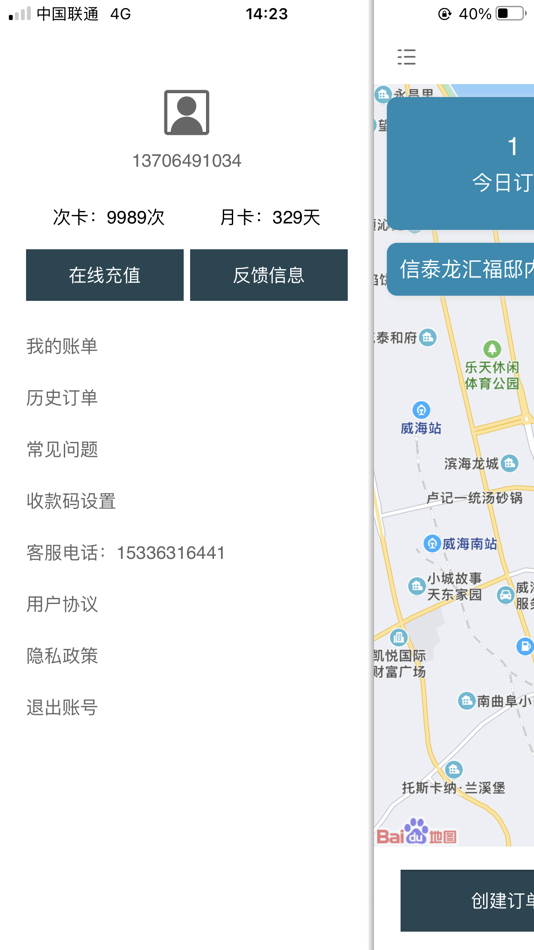Tap the phone number 13706491034
534x950 pixels.
187,161
